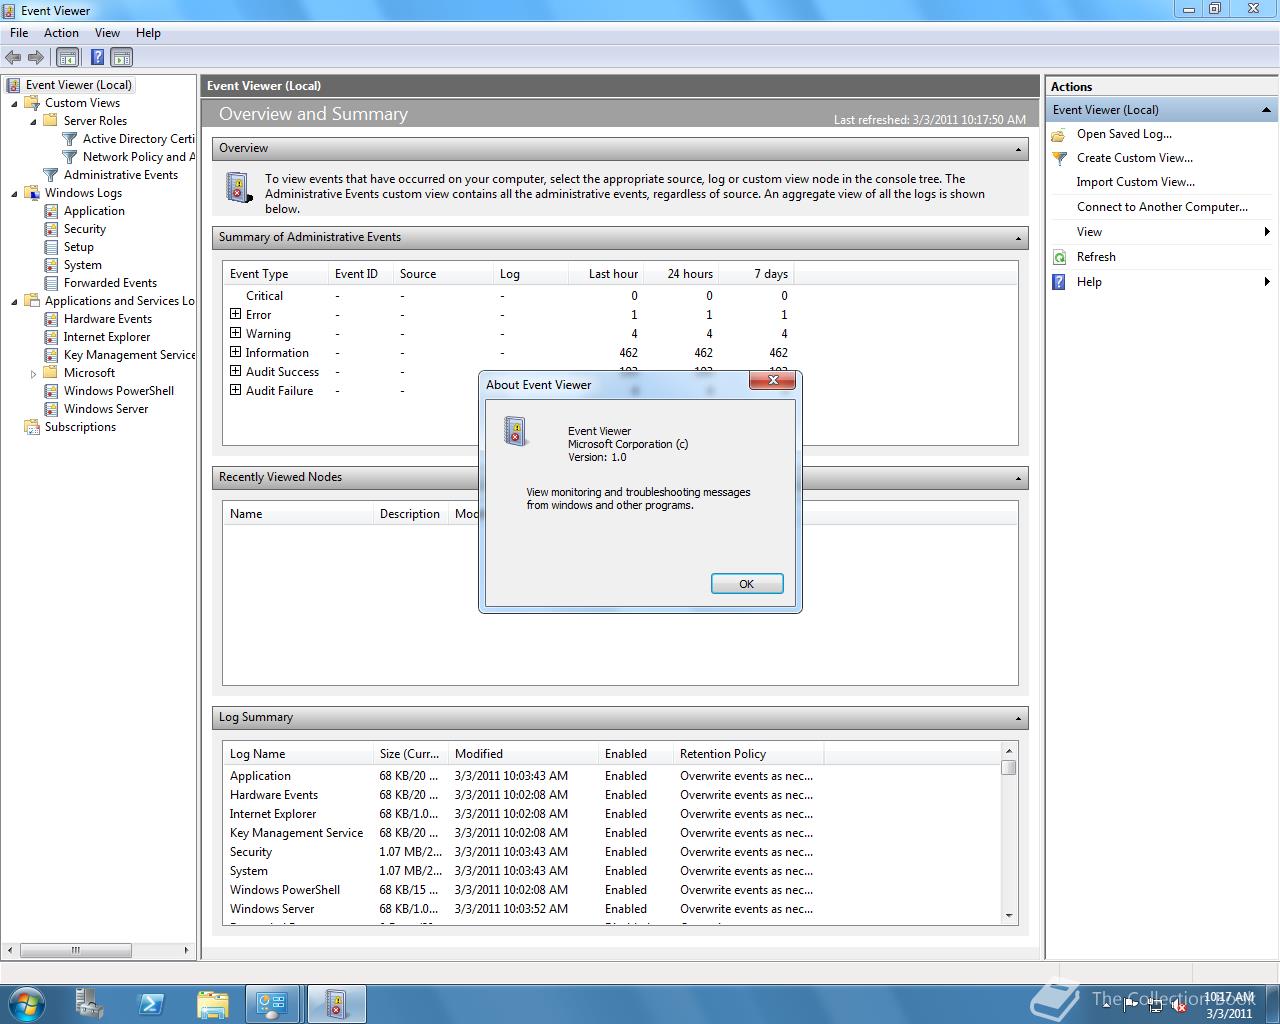Click the Create Custom View funnel icon
Screen dimensions: 1280x1024
tap(1059, 158)
